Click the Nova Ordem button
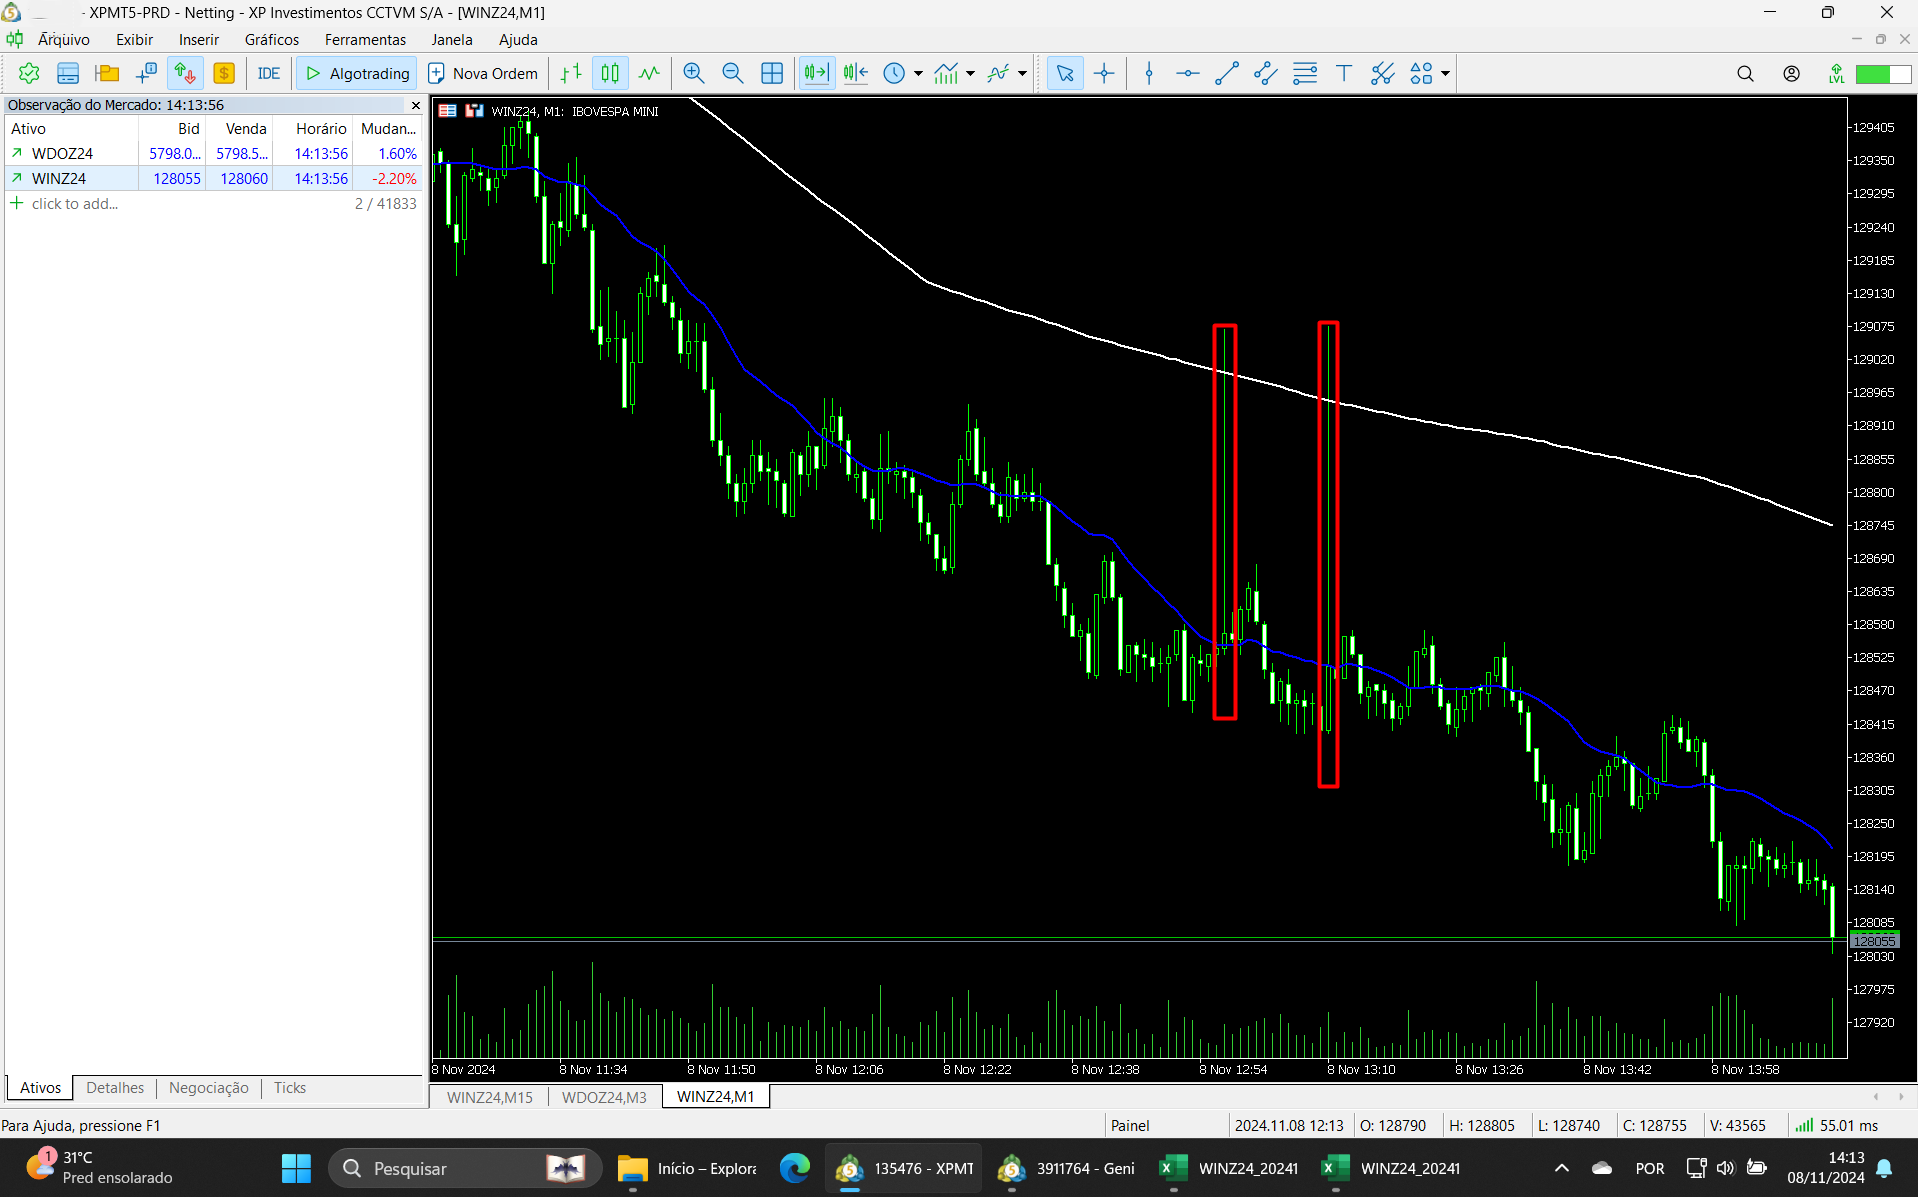Viewport: 1918px width, 1197px height. tap(483, 73)
